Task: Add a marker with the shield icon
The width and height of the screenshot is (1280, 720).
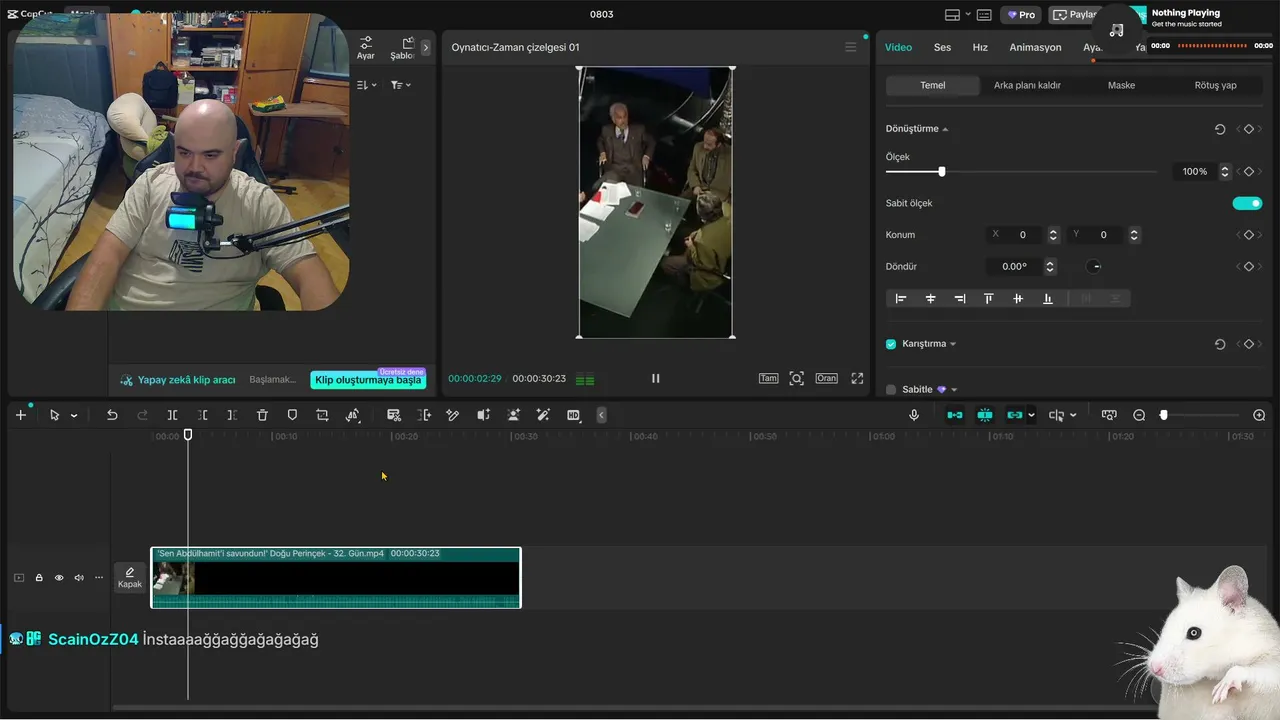Action: pyautogui.click(x=292, y=415)
